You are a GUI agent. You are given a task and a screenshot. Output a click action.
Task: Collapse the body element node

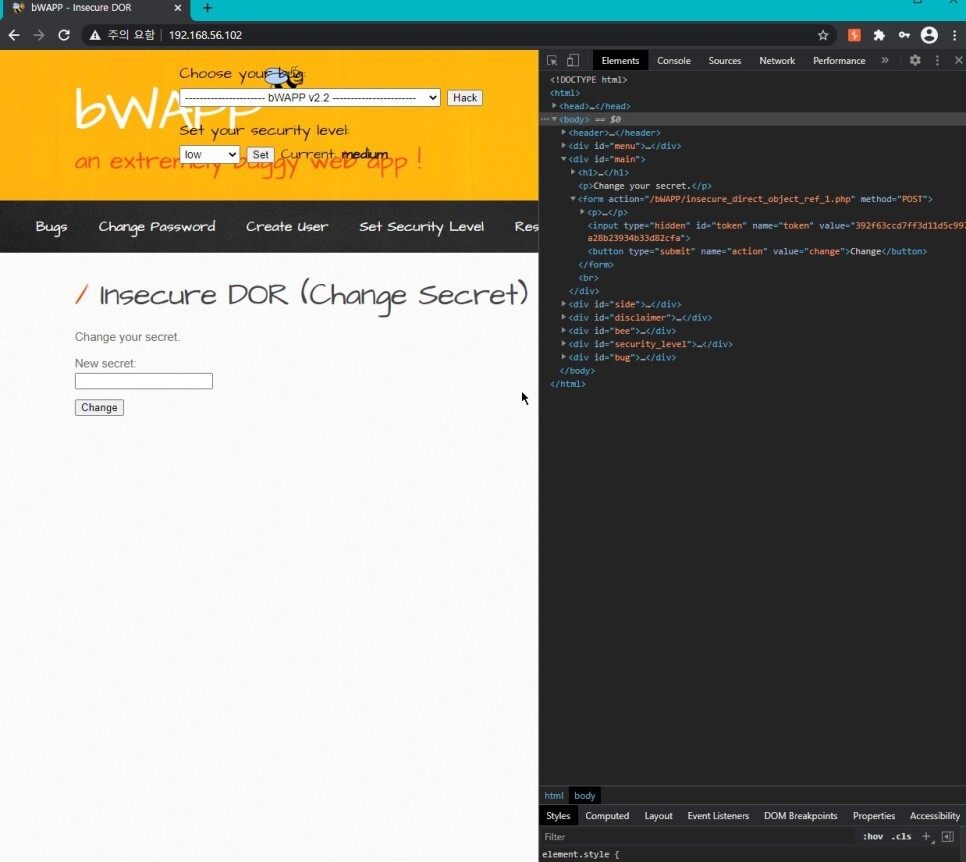pyautogui.click(x=554, y=120)
